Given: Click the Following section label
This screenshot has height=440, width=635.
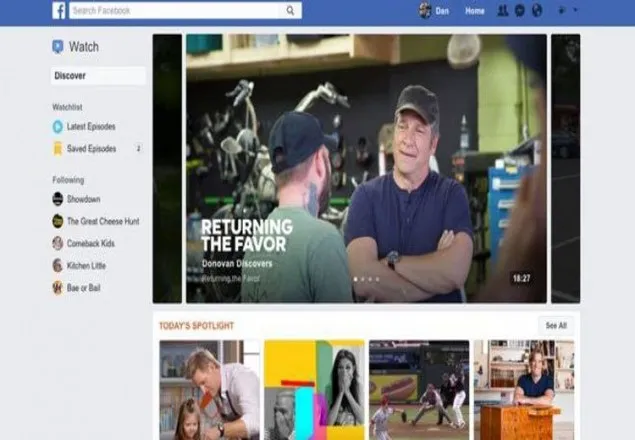Looking at the screenshot, I should pos(68,180).
